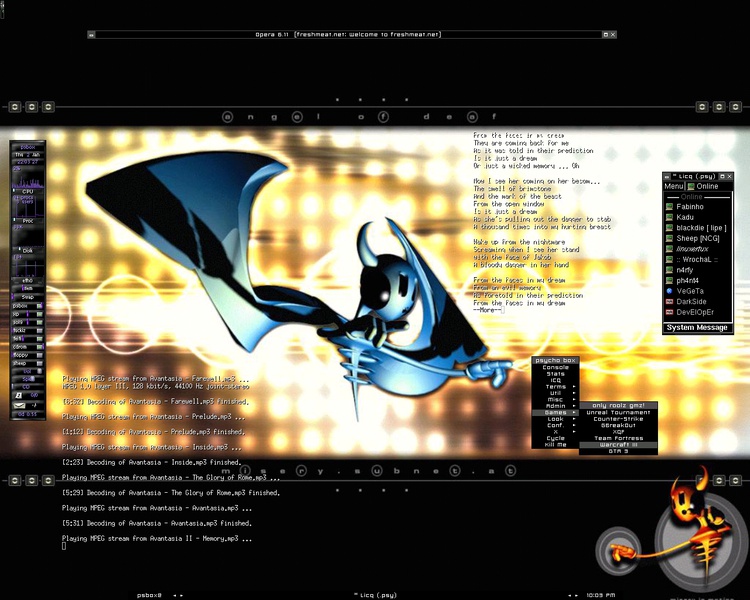Viewport: 750px width, 600px height.
Task: Select Cycle in the psycho box menu
Action: point(555,438)
